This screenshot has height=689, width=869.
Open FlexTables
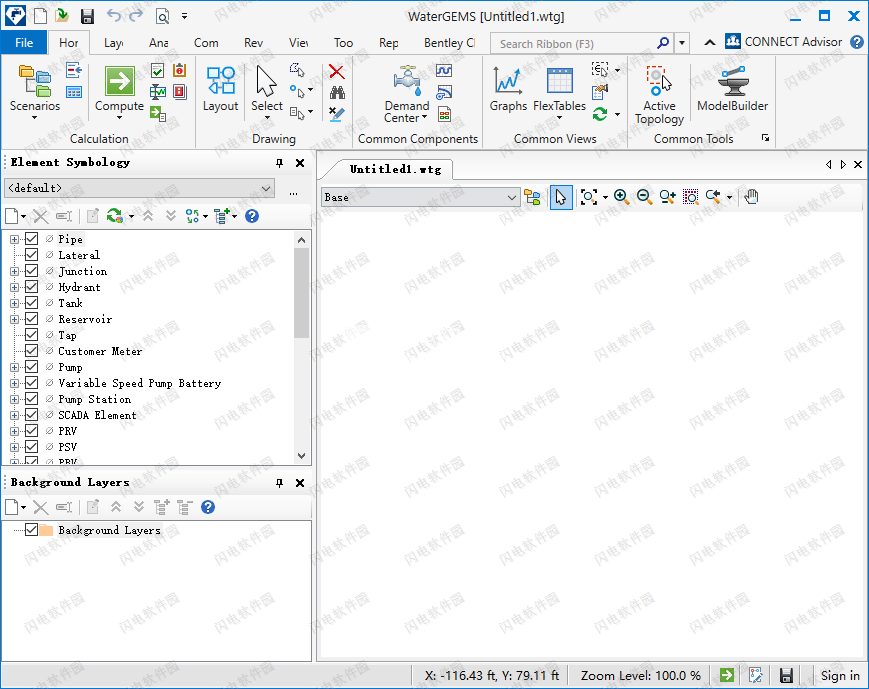559,91
